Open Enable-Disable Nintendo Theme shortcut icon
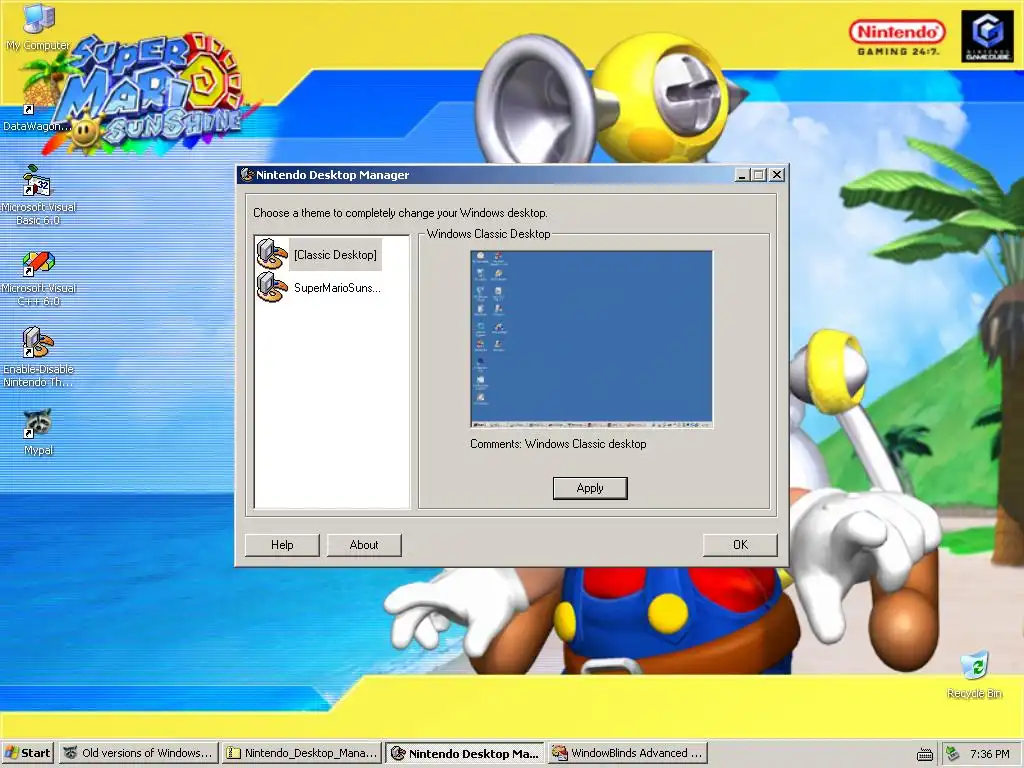The image size is (1024, 768). [x=38, y=342]
